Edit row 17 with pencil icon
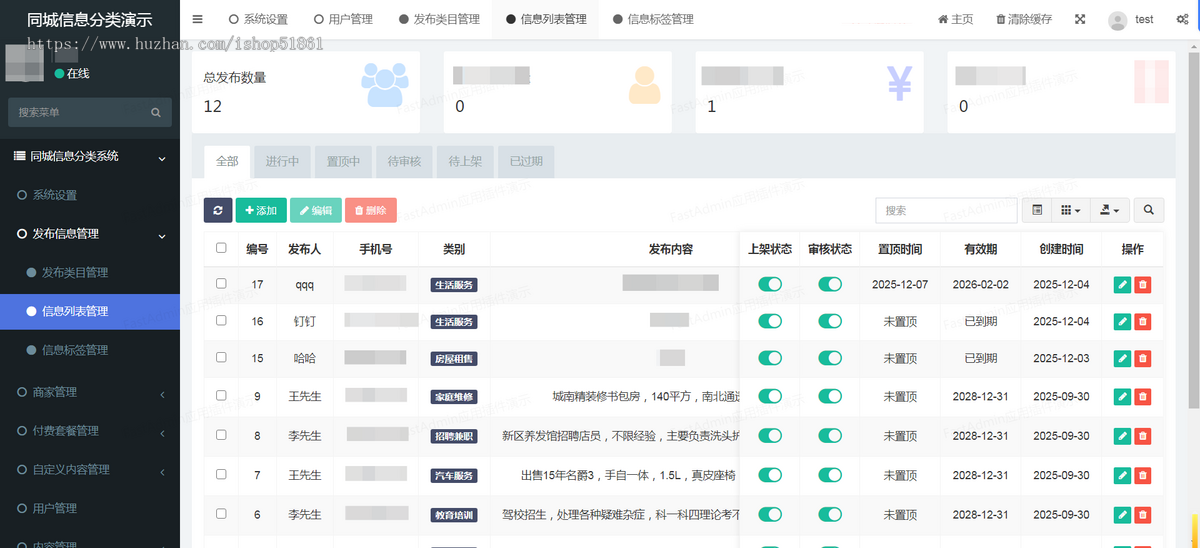This screenshot has width=1200, height=548. (1123, 285)
